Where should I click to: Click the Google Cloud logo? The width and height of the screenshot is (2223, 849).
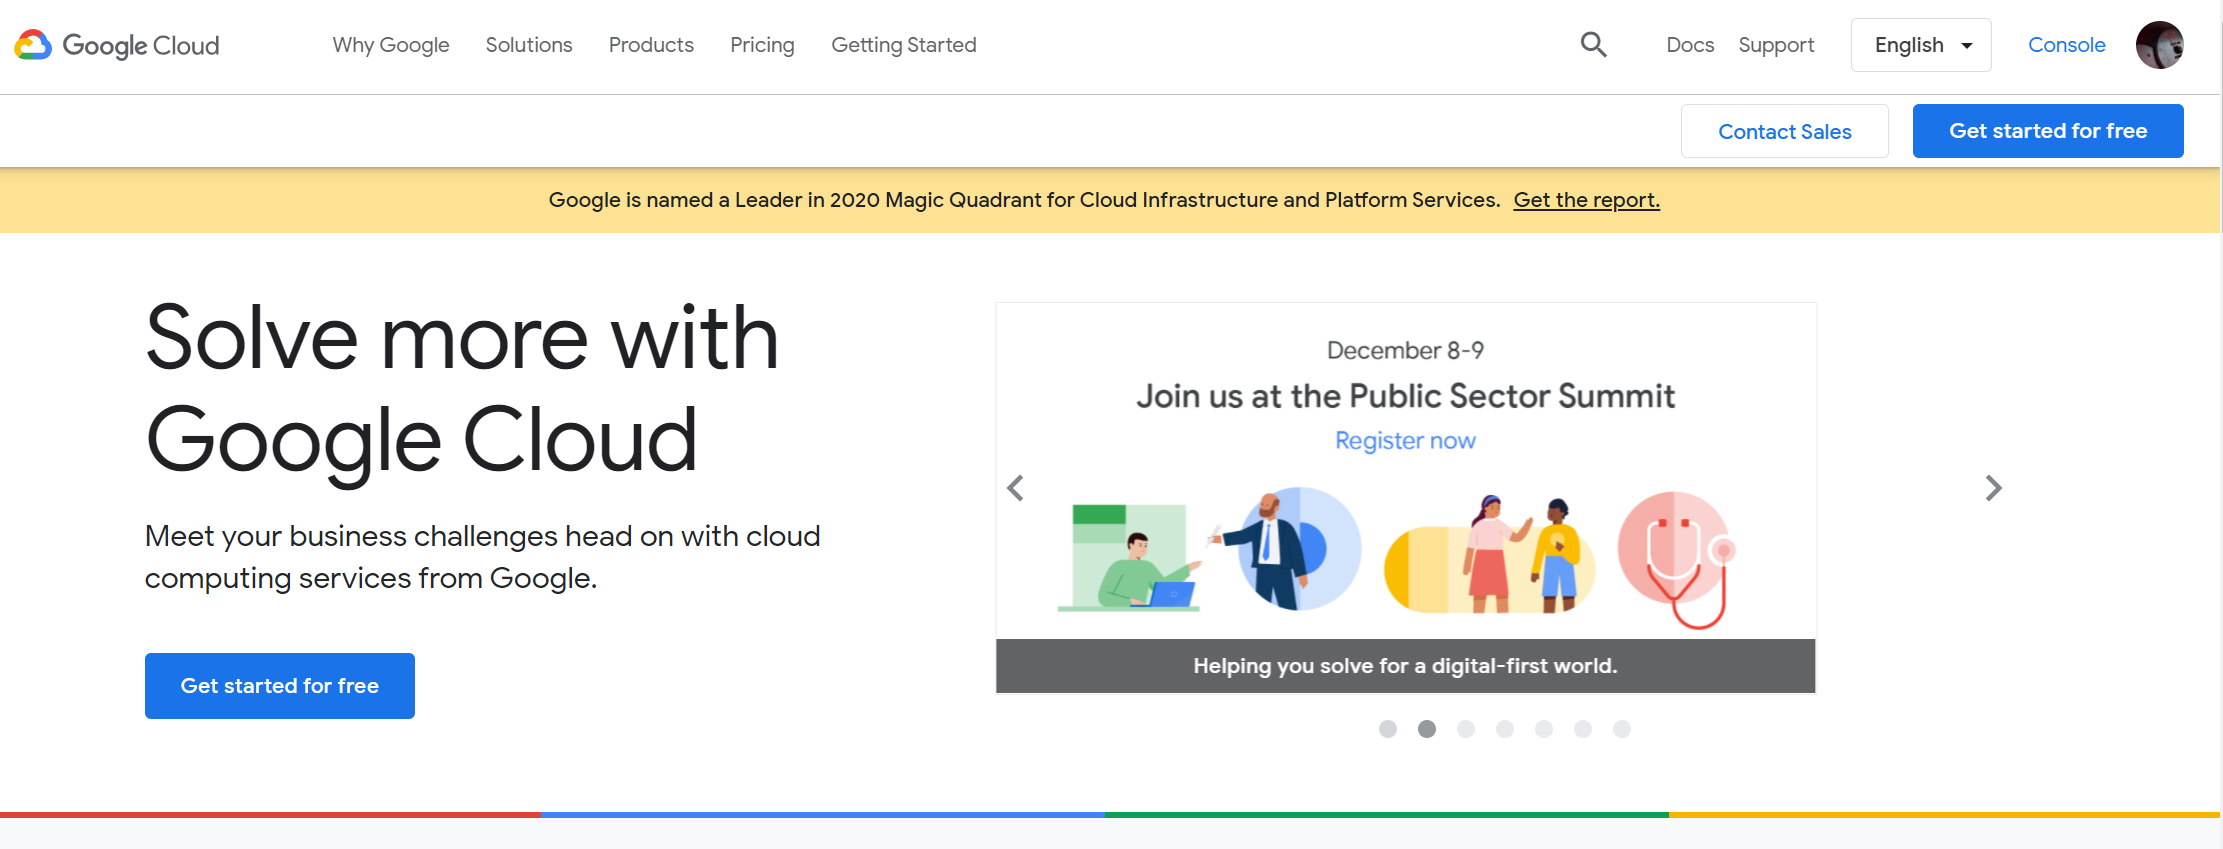pyautogui.click(x=117, y=45)
